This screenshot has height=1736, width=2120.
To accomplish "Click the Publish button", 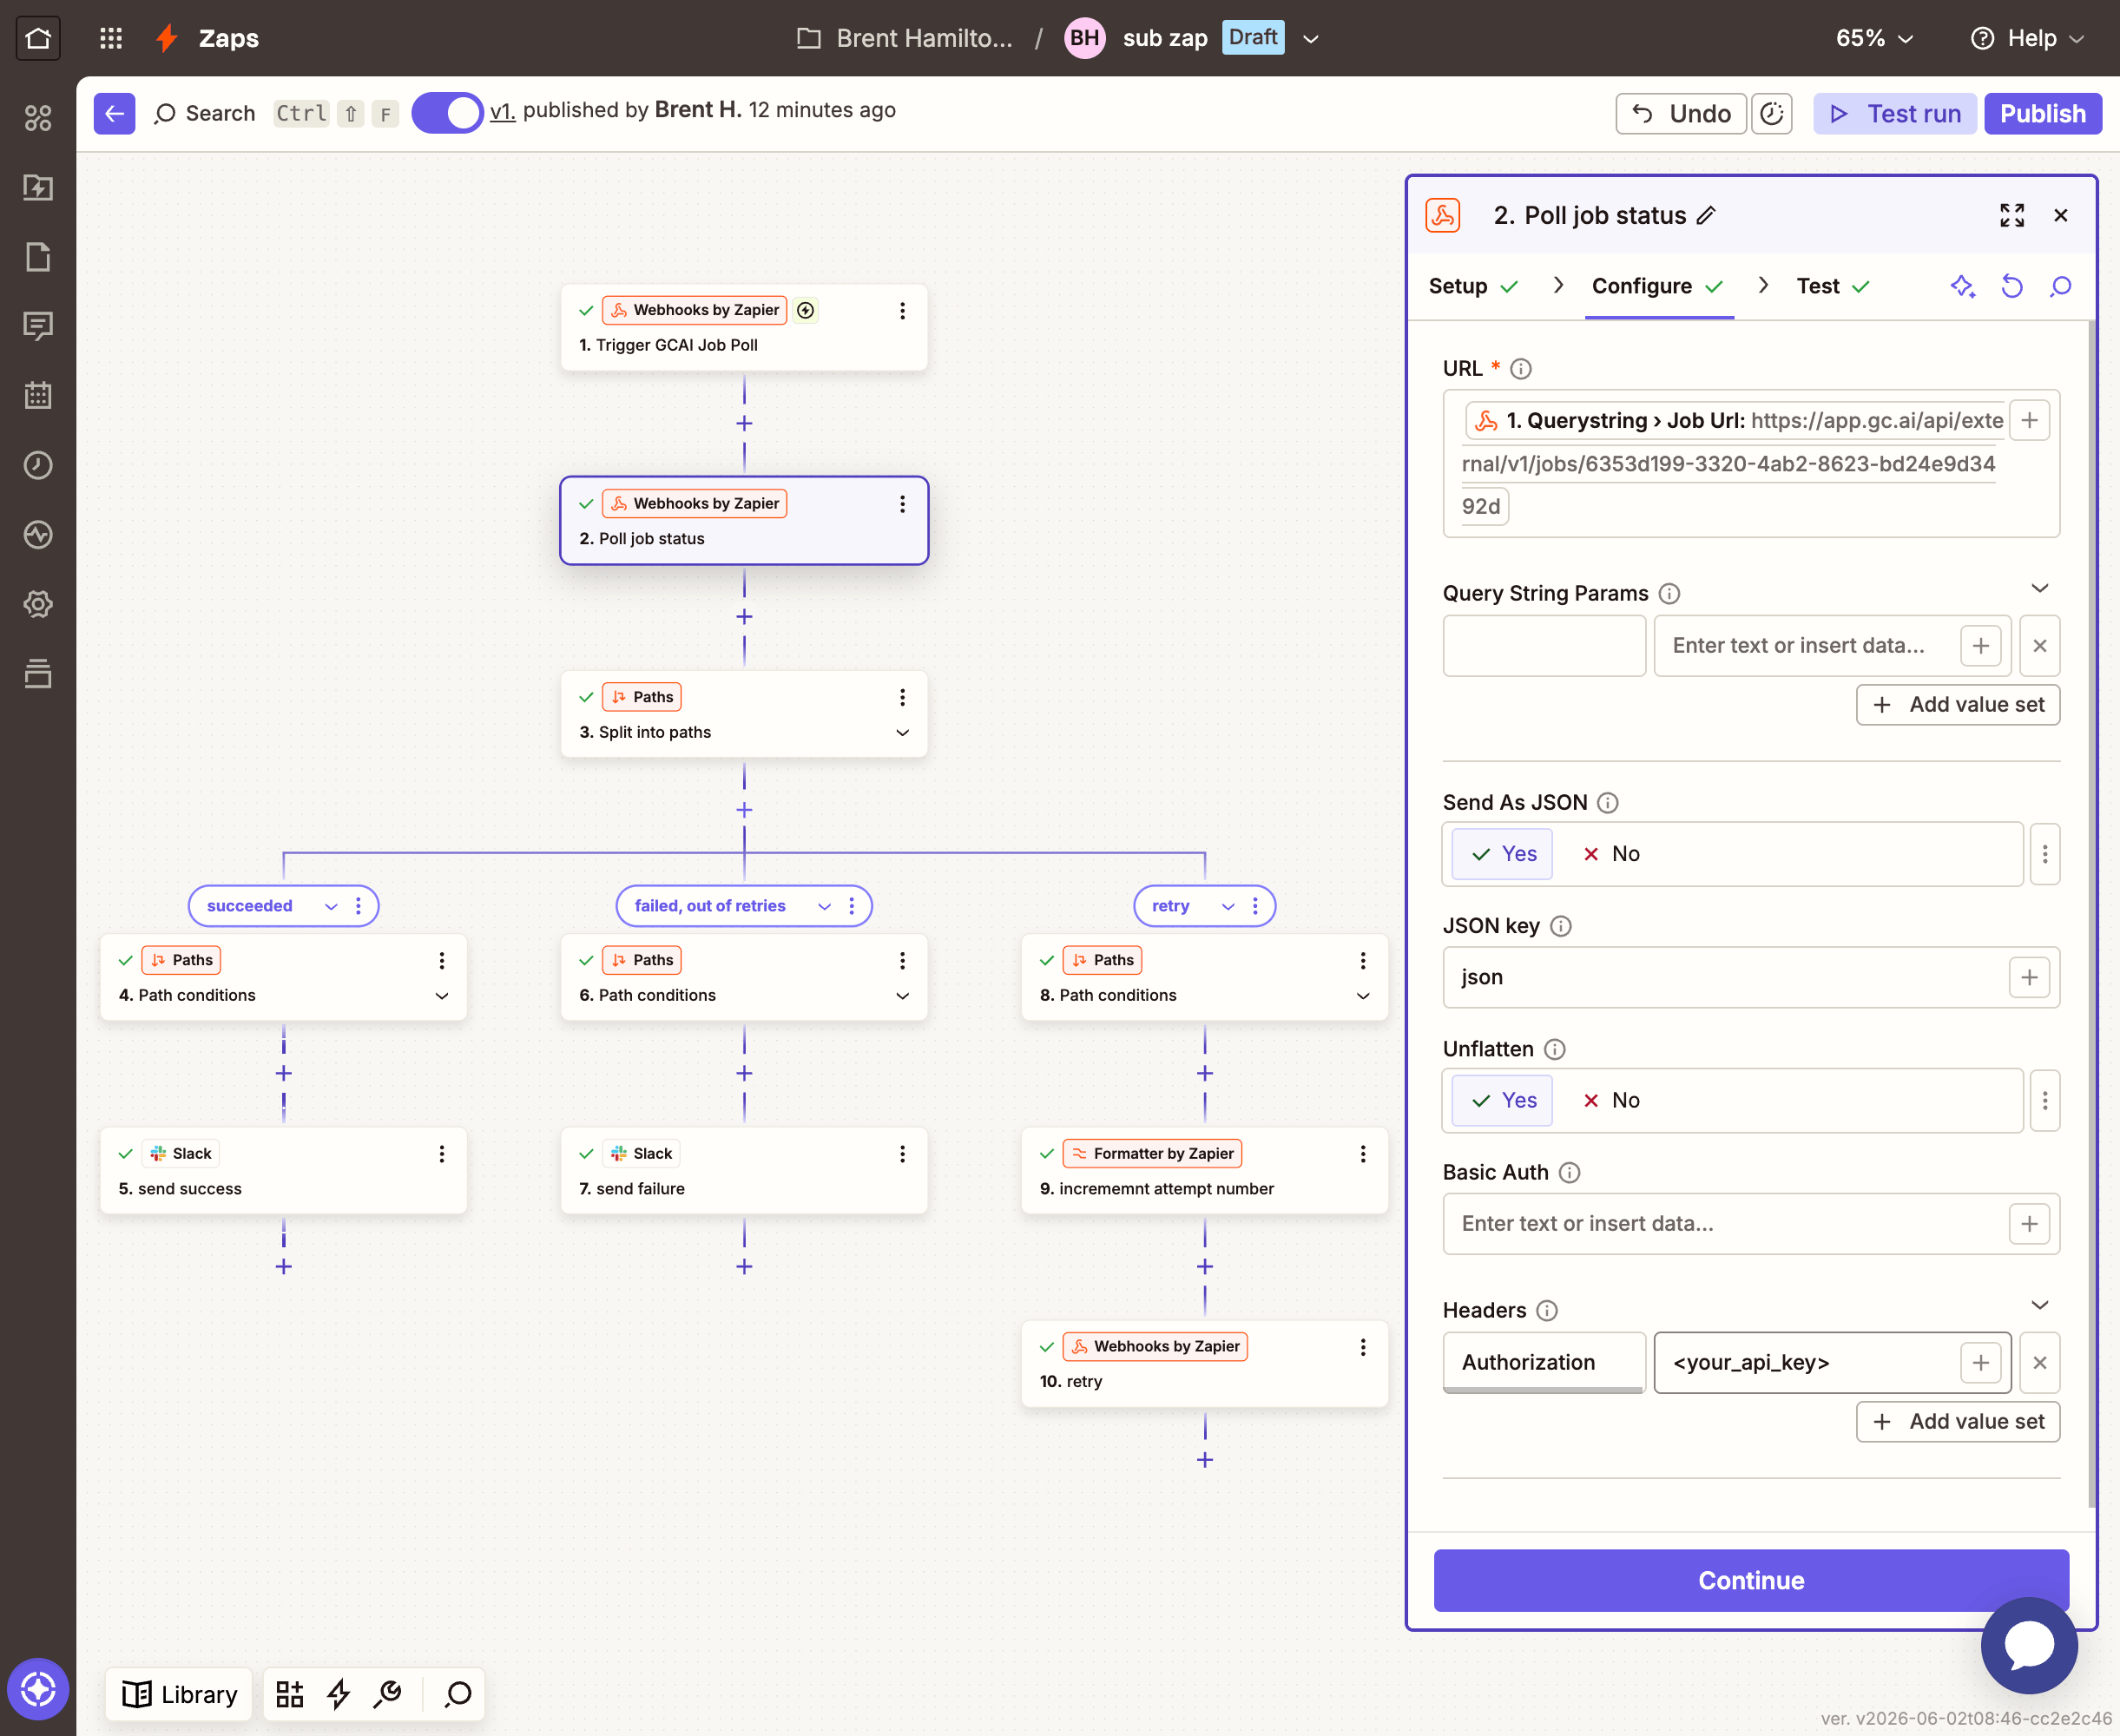I will pyautogui.click(x=2042, y=113).
